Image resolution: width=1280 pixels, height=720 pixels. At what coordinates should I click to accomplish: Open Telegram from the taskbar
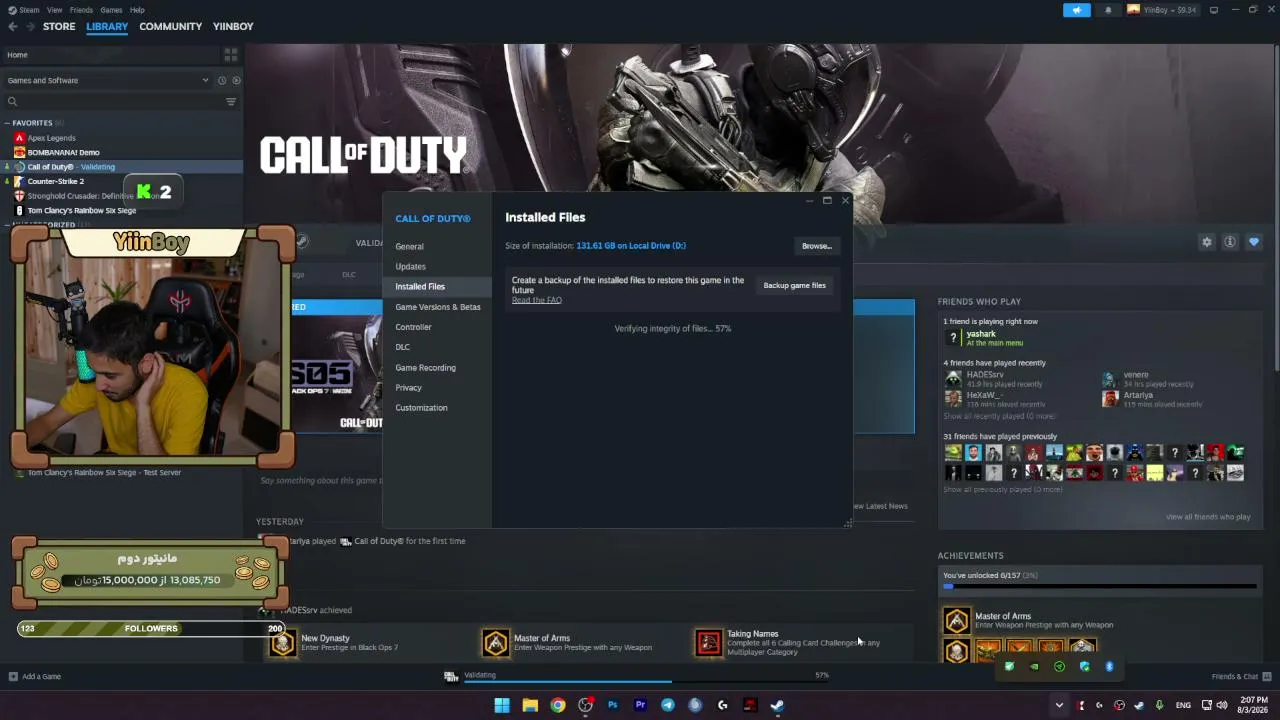click(x=668, y=705)
